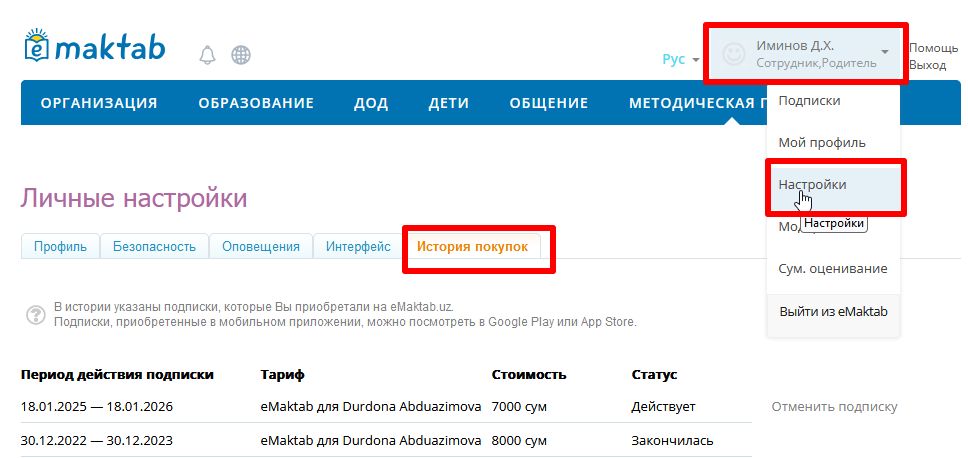Viewport: 968px width, 458px height.
Task: Click the Период действия подписки column header
Action: pos(117,375)
